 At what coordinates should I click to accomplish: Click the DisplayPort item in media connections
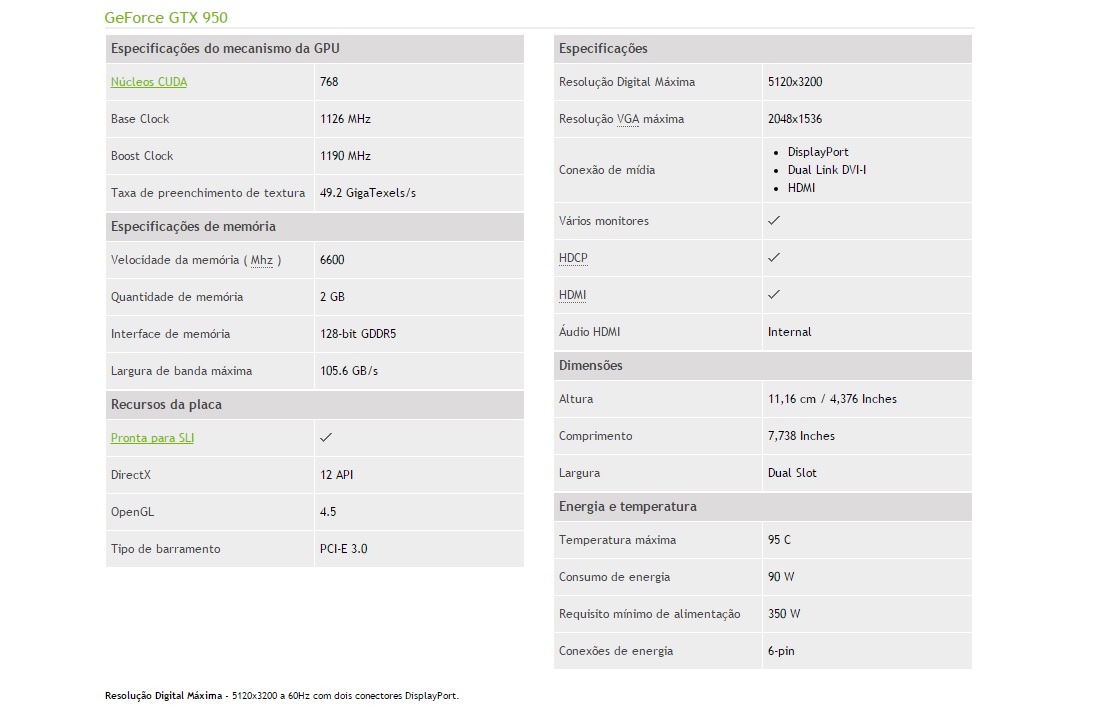point(817,152)
